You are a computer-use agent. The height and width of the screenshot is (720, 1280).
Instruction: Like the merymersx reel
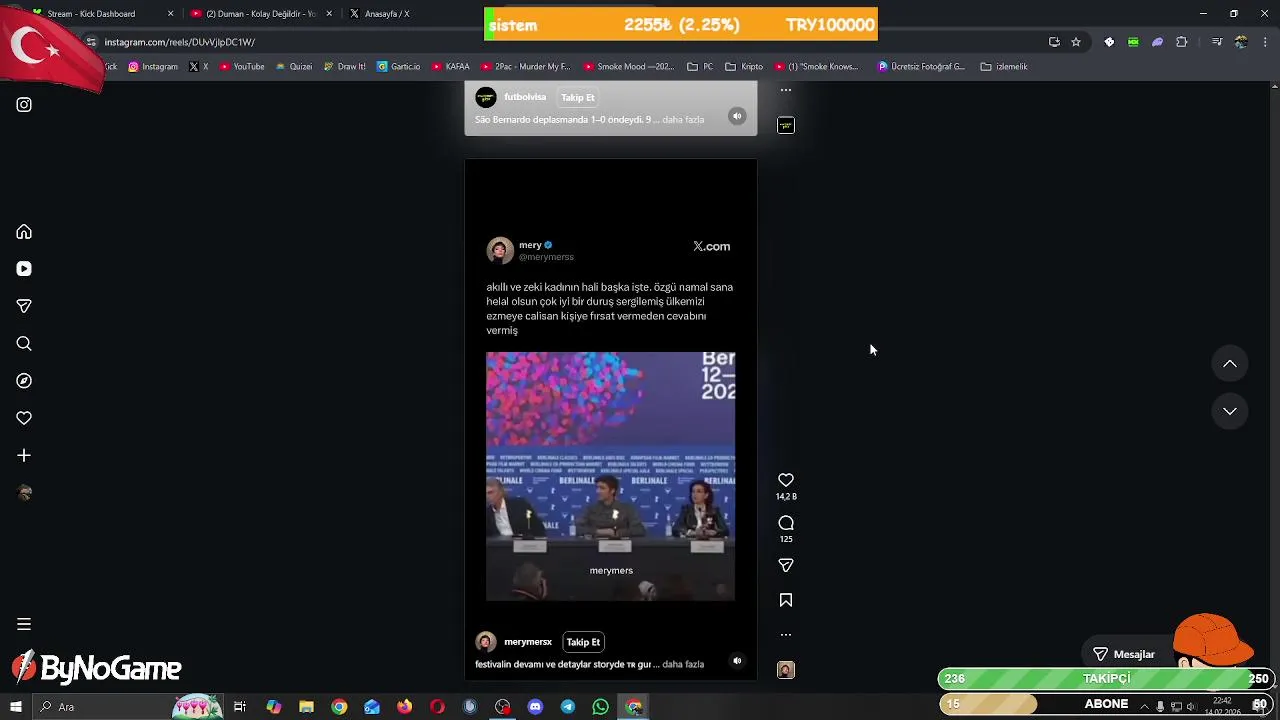(x=786, y=480)
